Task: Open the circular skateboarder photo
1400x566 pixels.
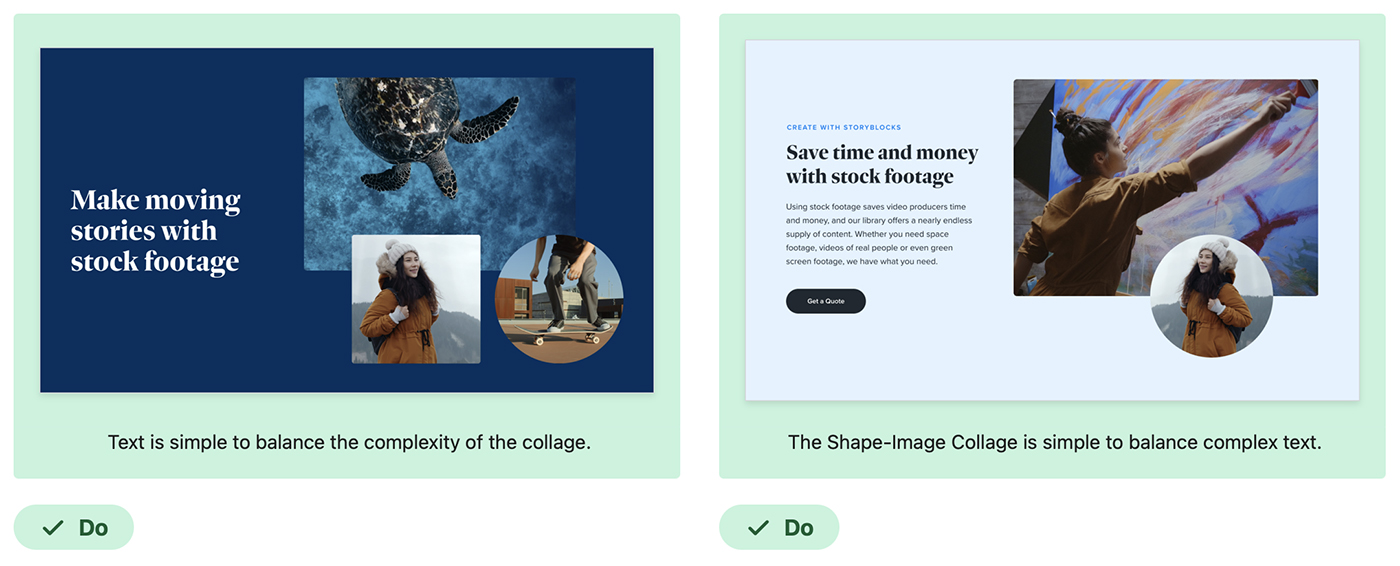Action: (x=559, y=298)
